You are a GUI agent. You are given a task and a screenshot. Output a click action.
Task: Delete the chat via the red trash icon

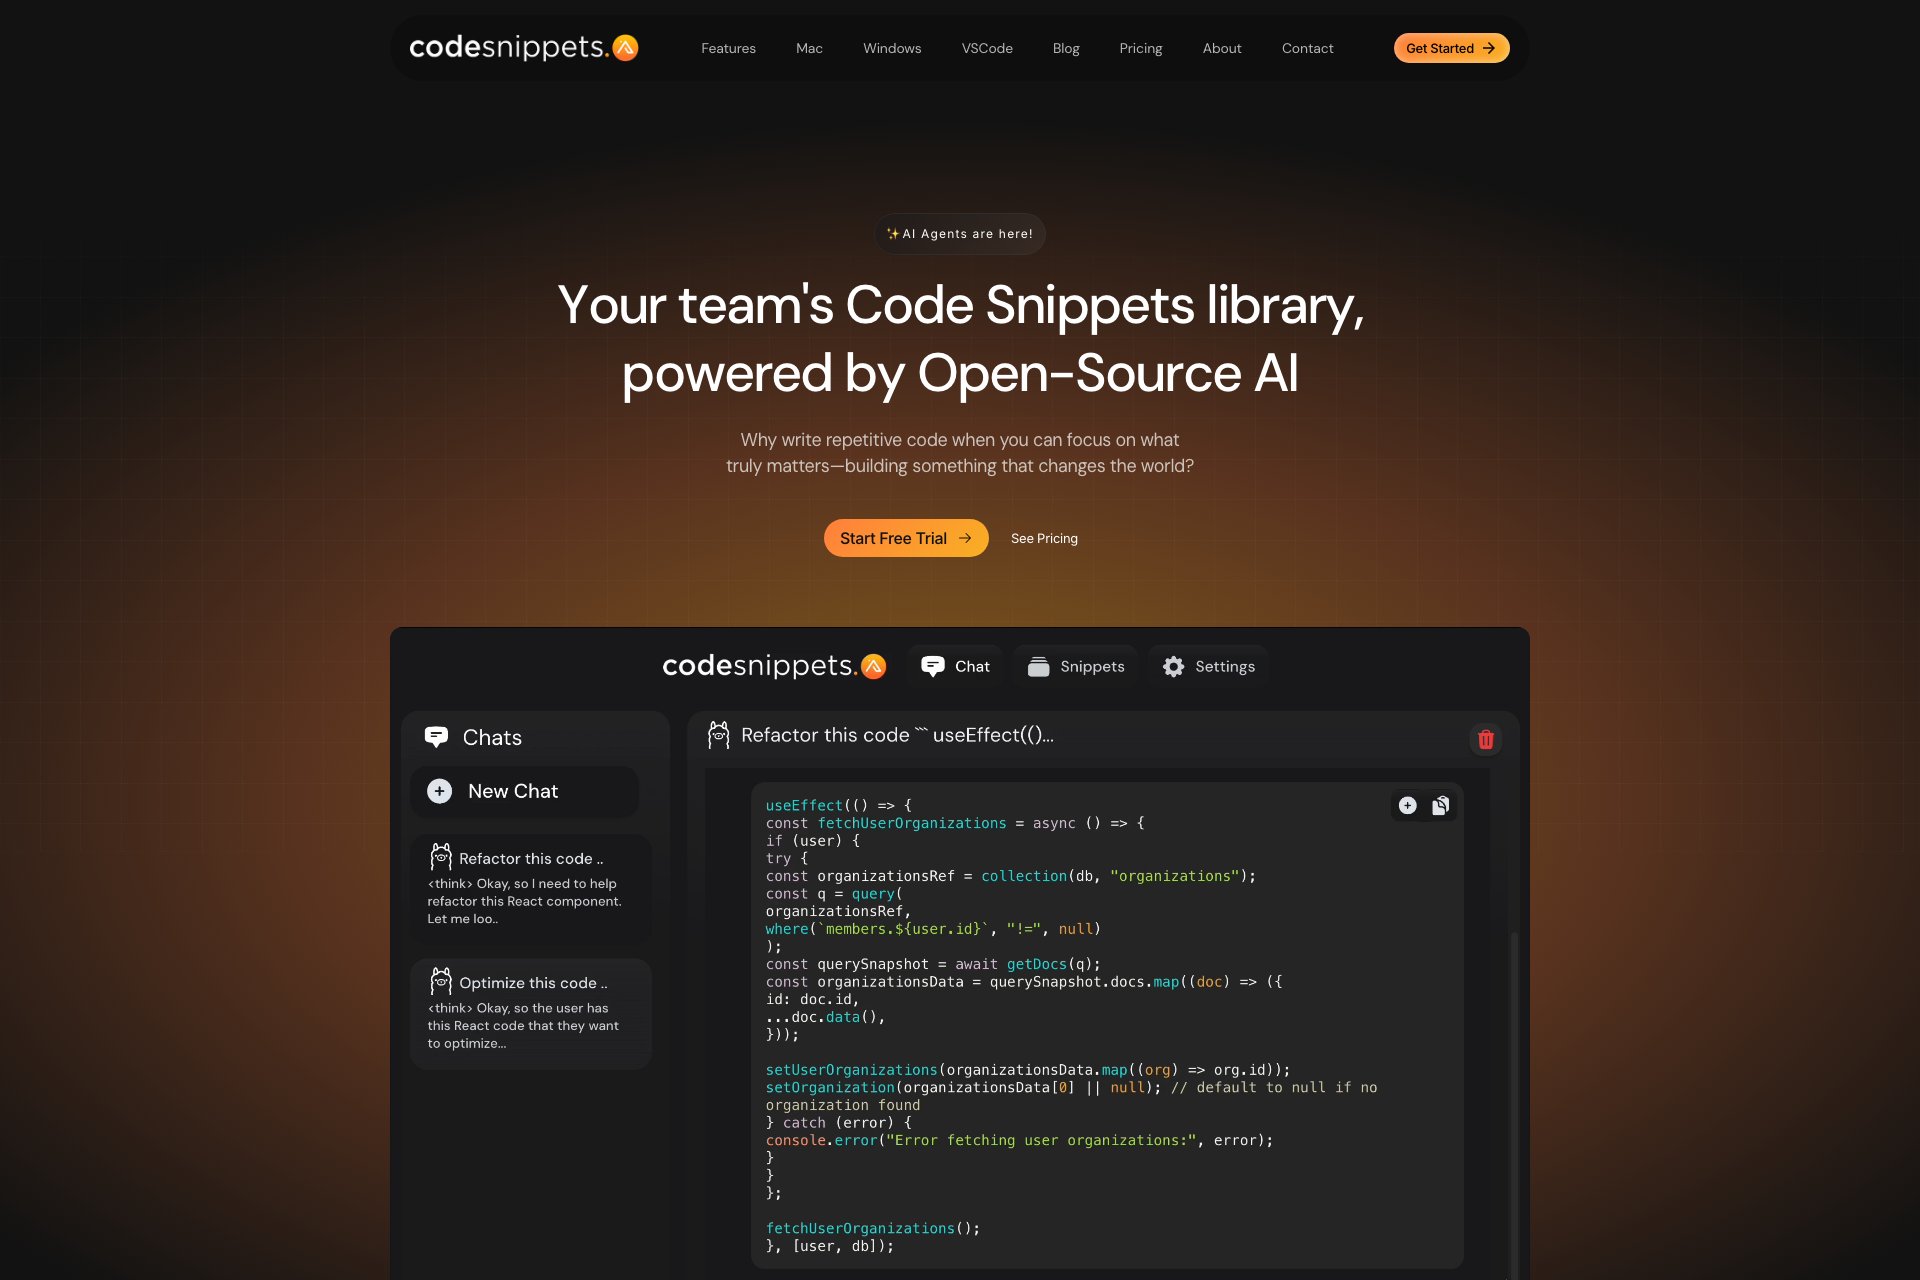tap(1486, 740)
